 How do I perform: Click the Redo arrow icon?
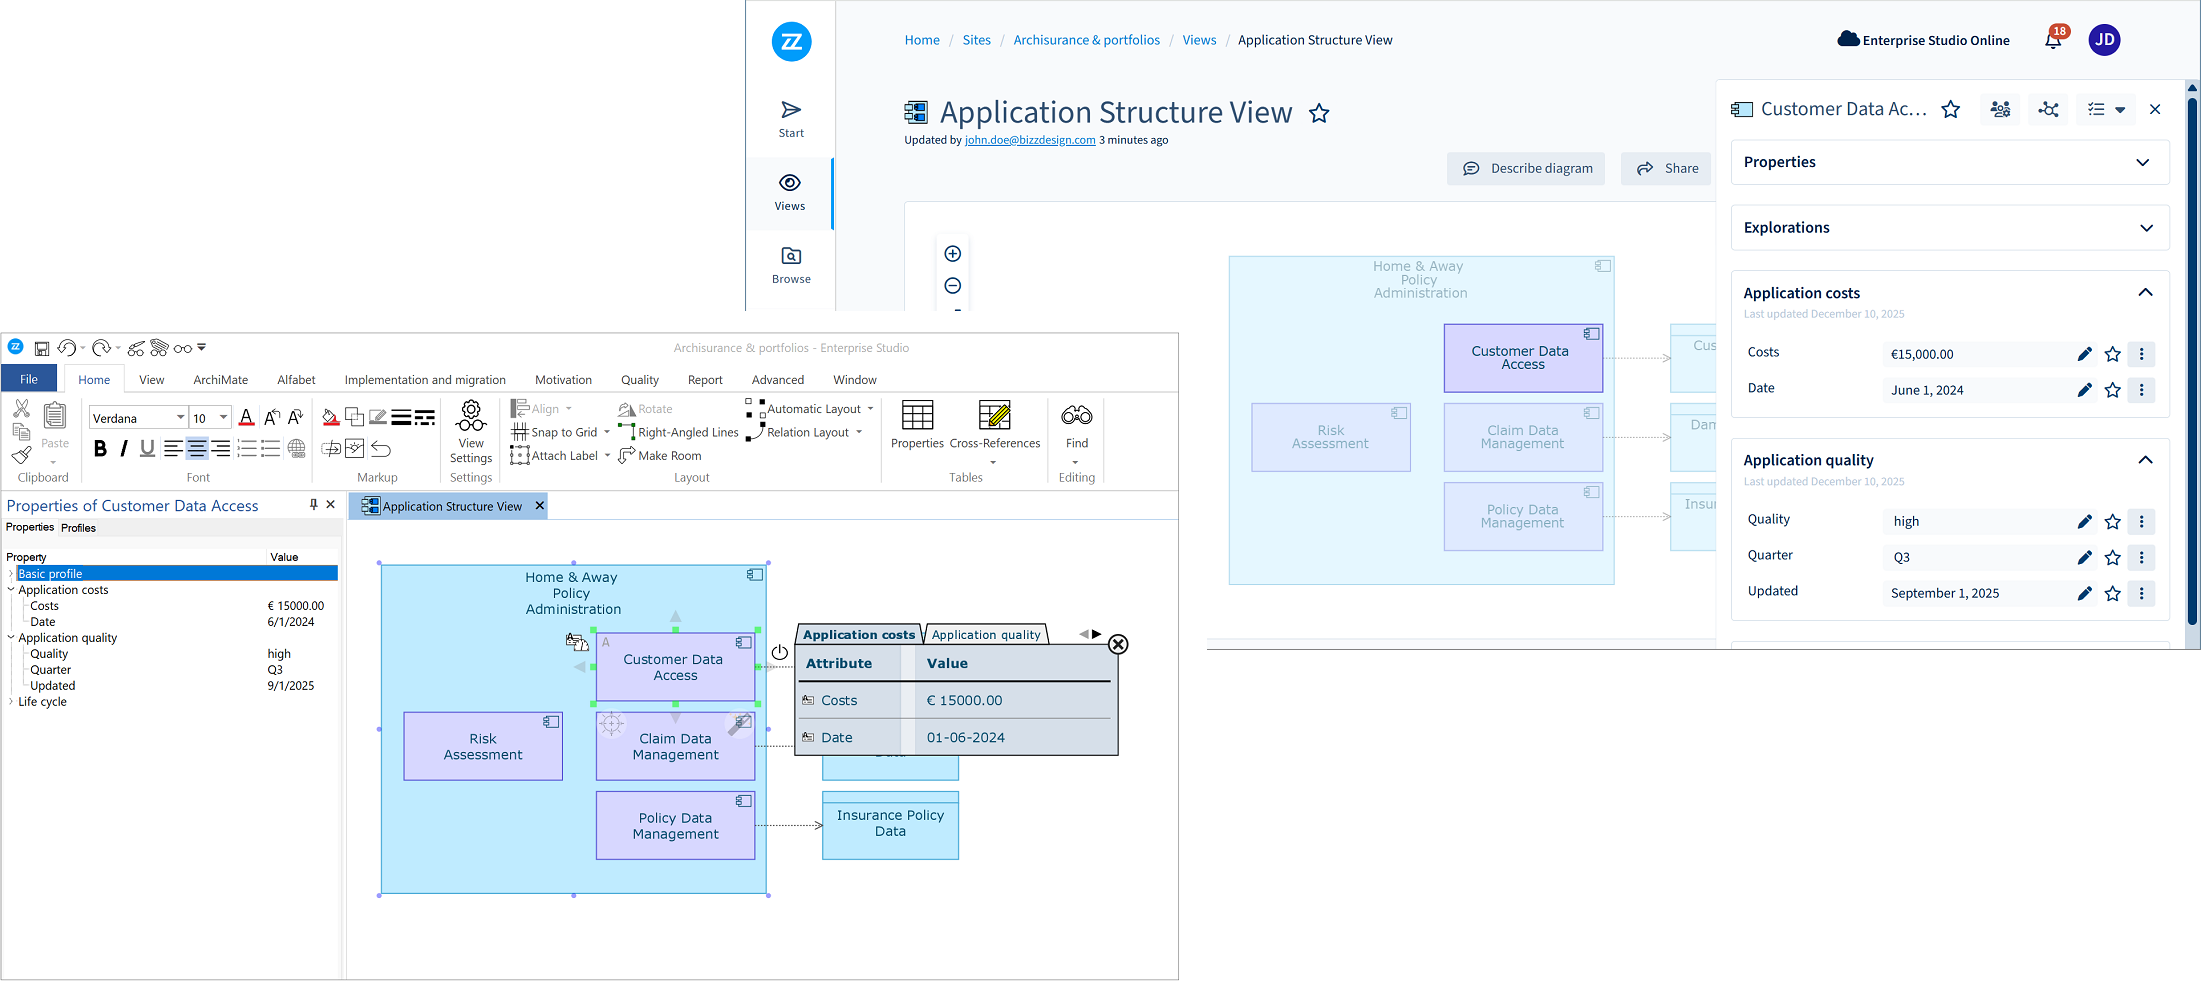101,348
